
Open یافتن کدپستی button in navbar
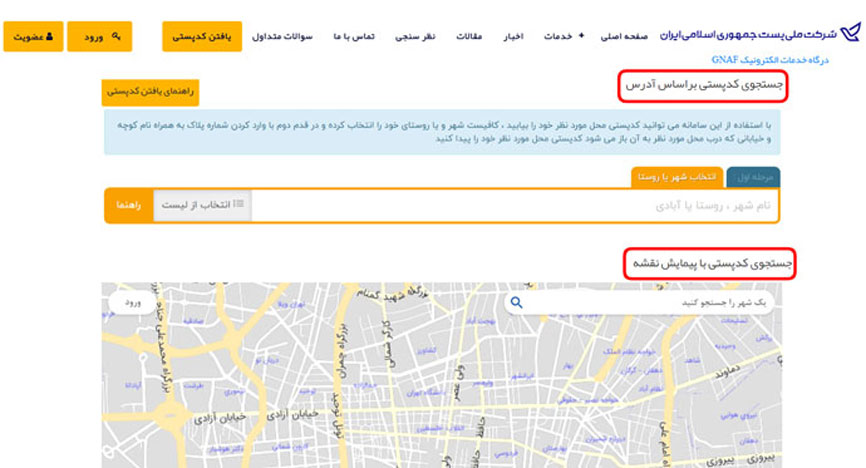pos(202,36)
